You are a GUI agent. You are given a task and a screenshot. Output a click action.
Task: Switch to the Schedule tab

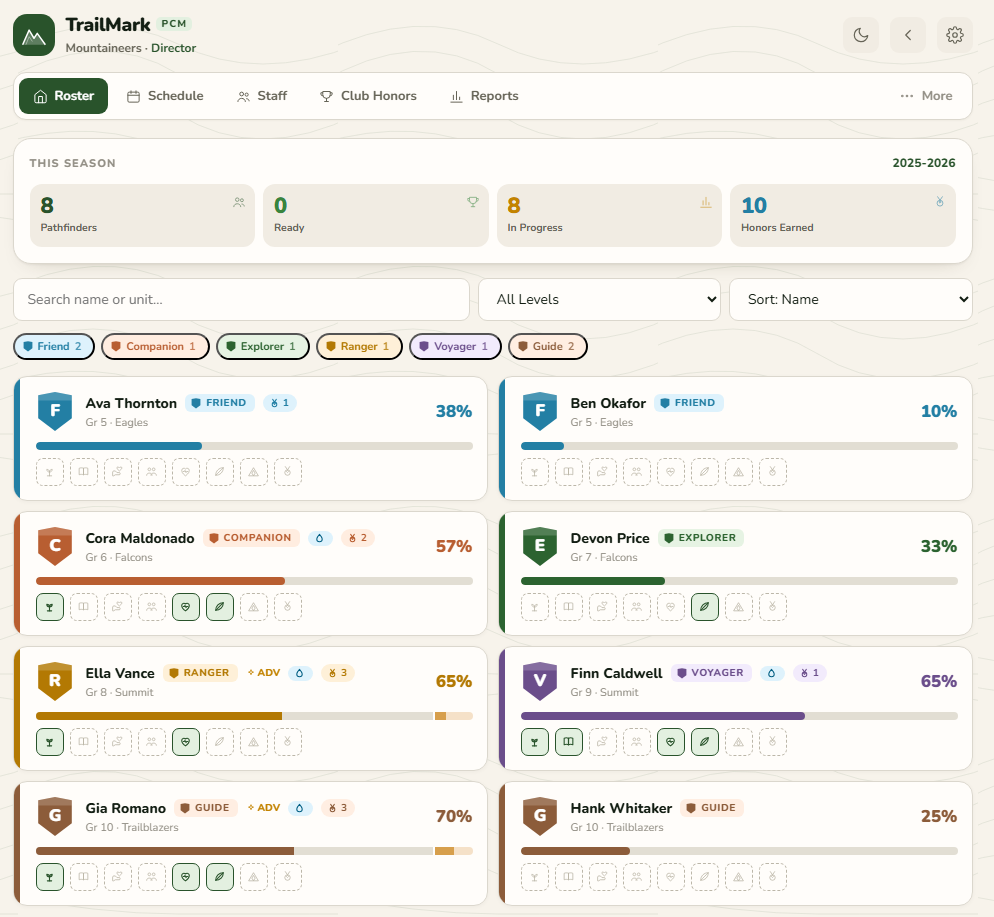click(165, 96)
